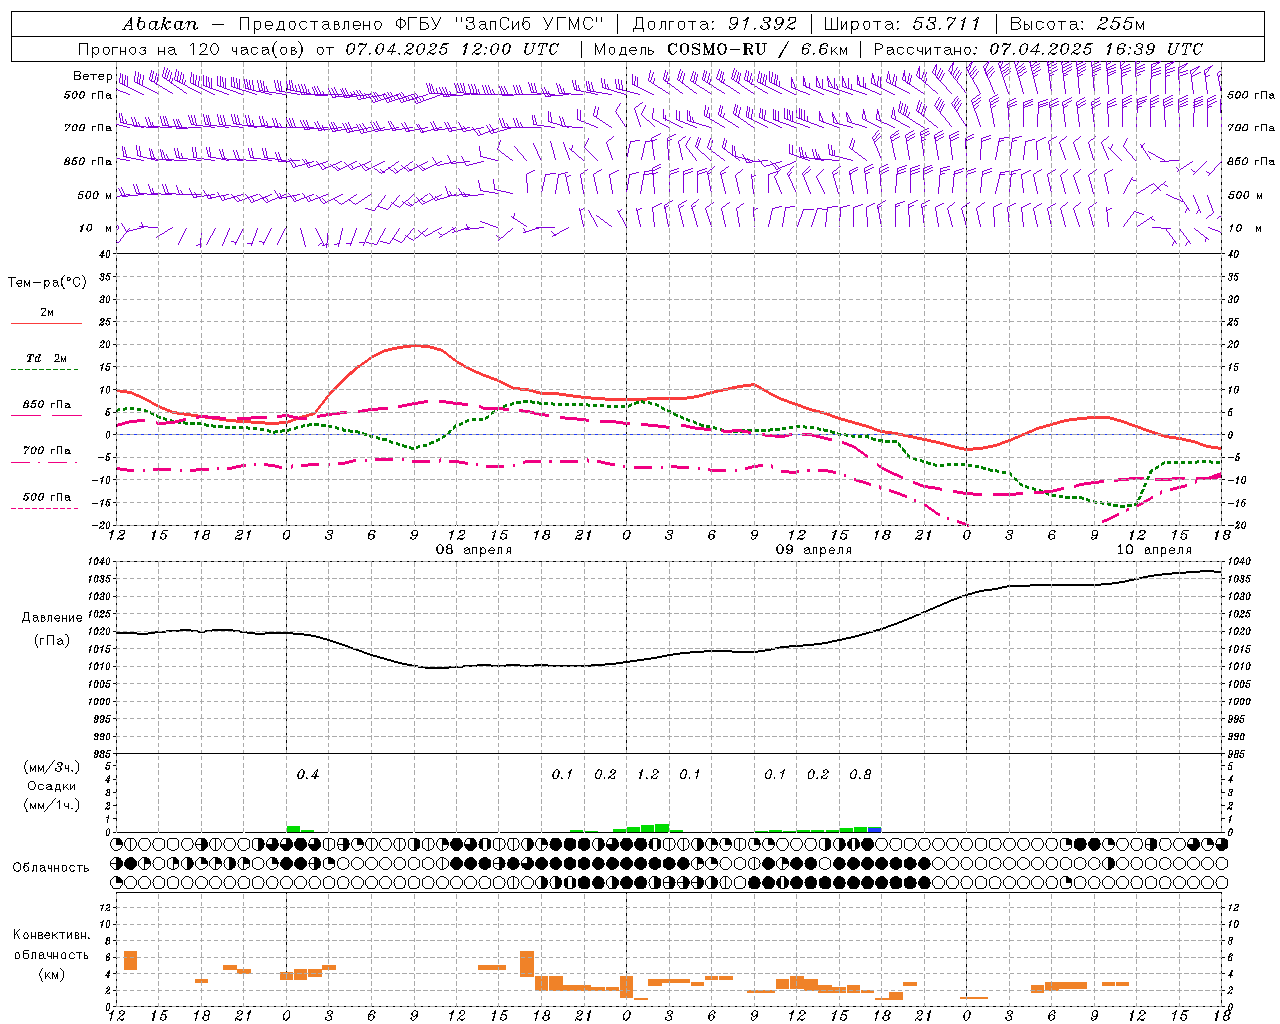
Task: Click the Осадки precipitation label
Action: (x=52, y=786)
